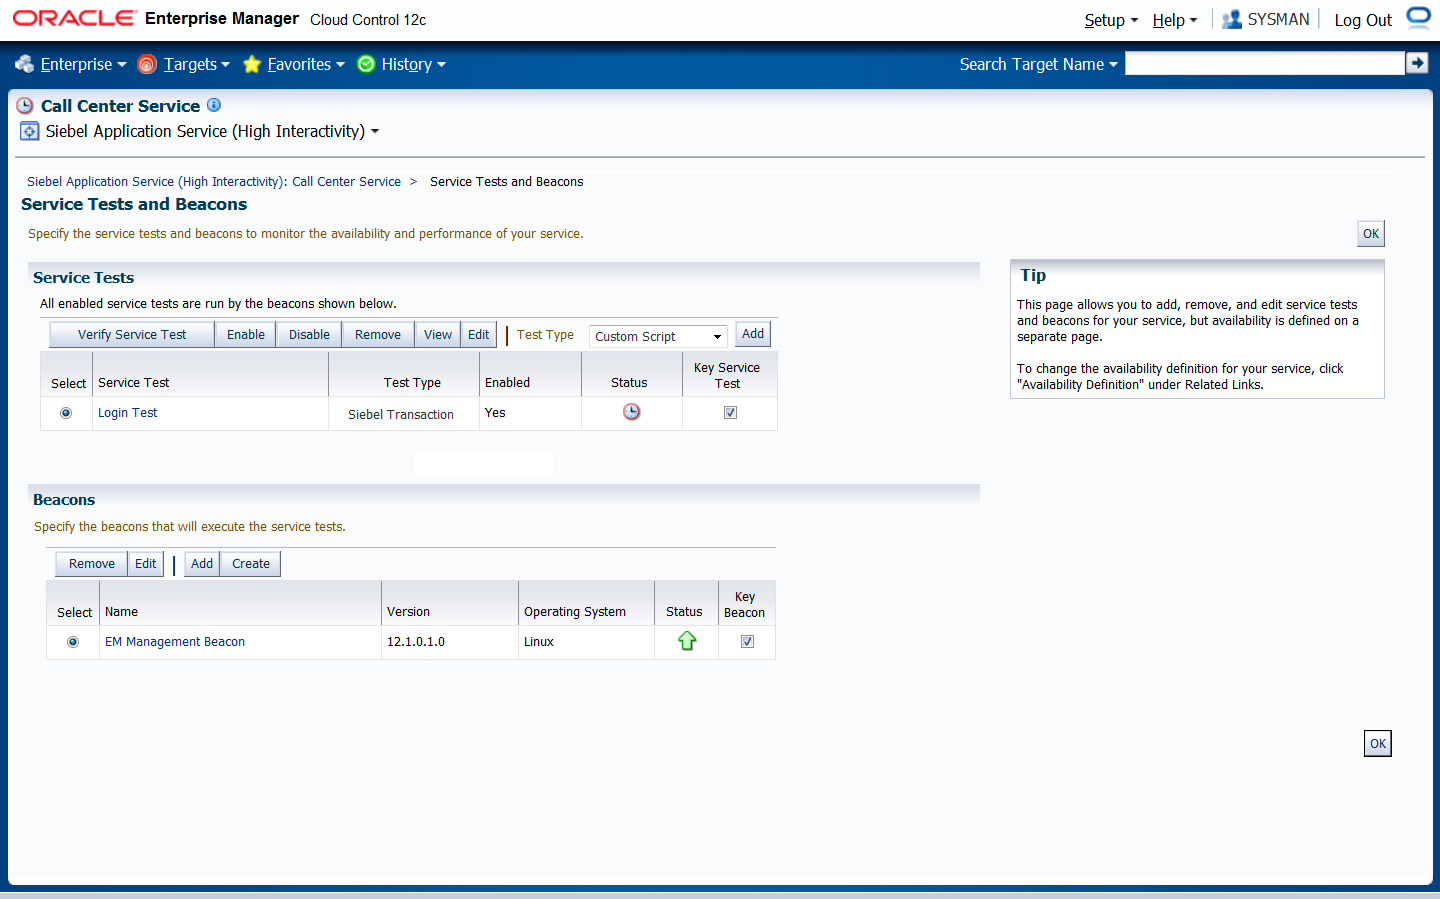The image size is (1440, 899).
Task: Open the Setup menu
Action: pos(1111,20)
